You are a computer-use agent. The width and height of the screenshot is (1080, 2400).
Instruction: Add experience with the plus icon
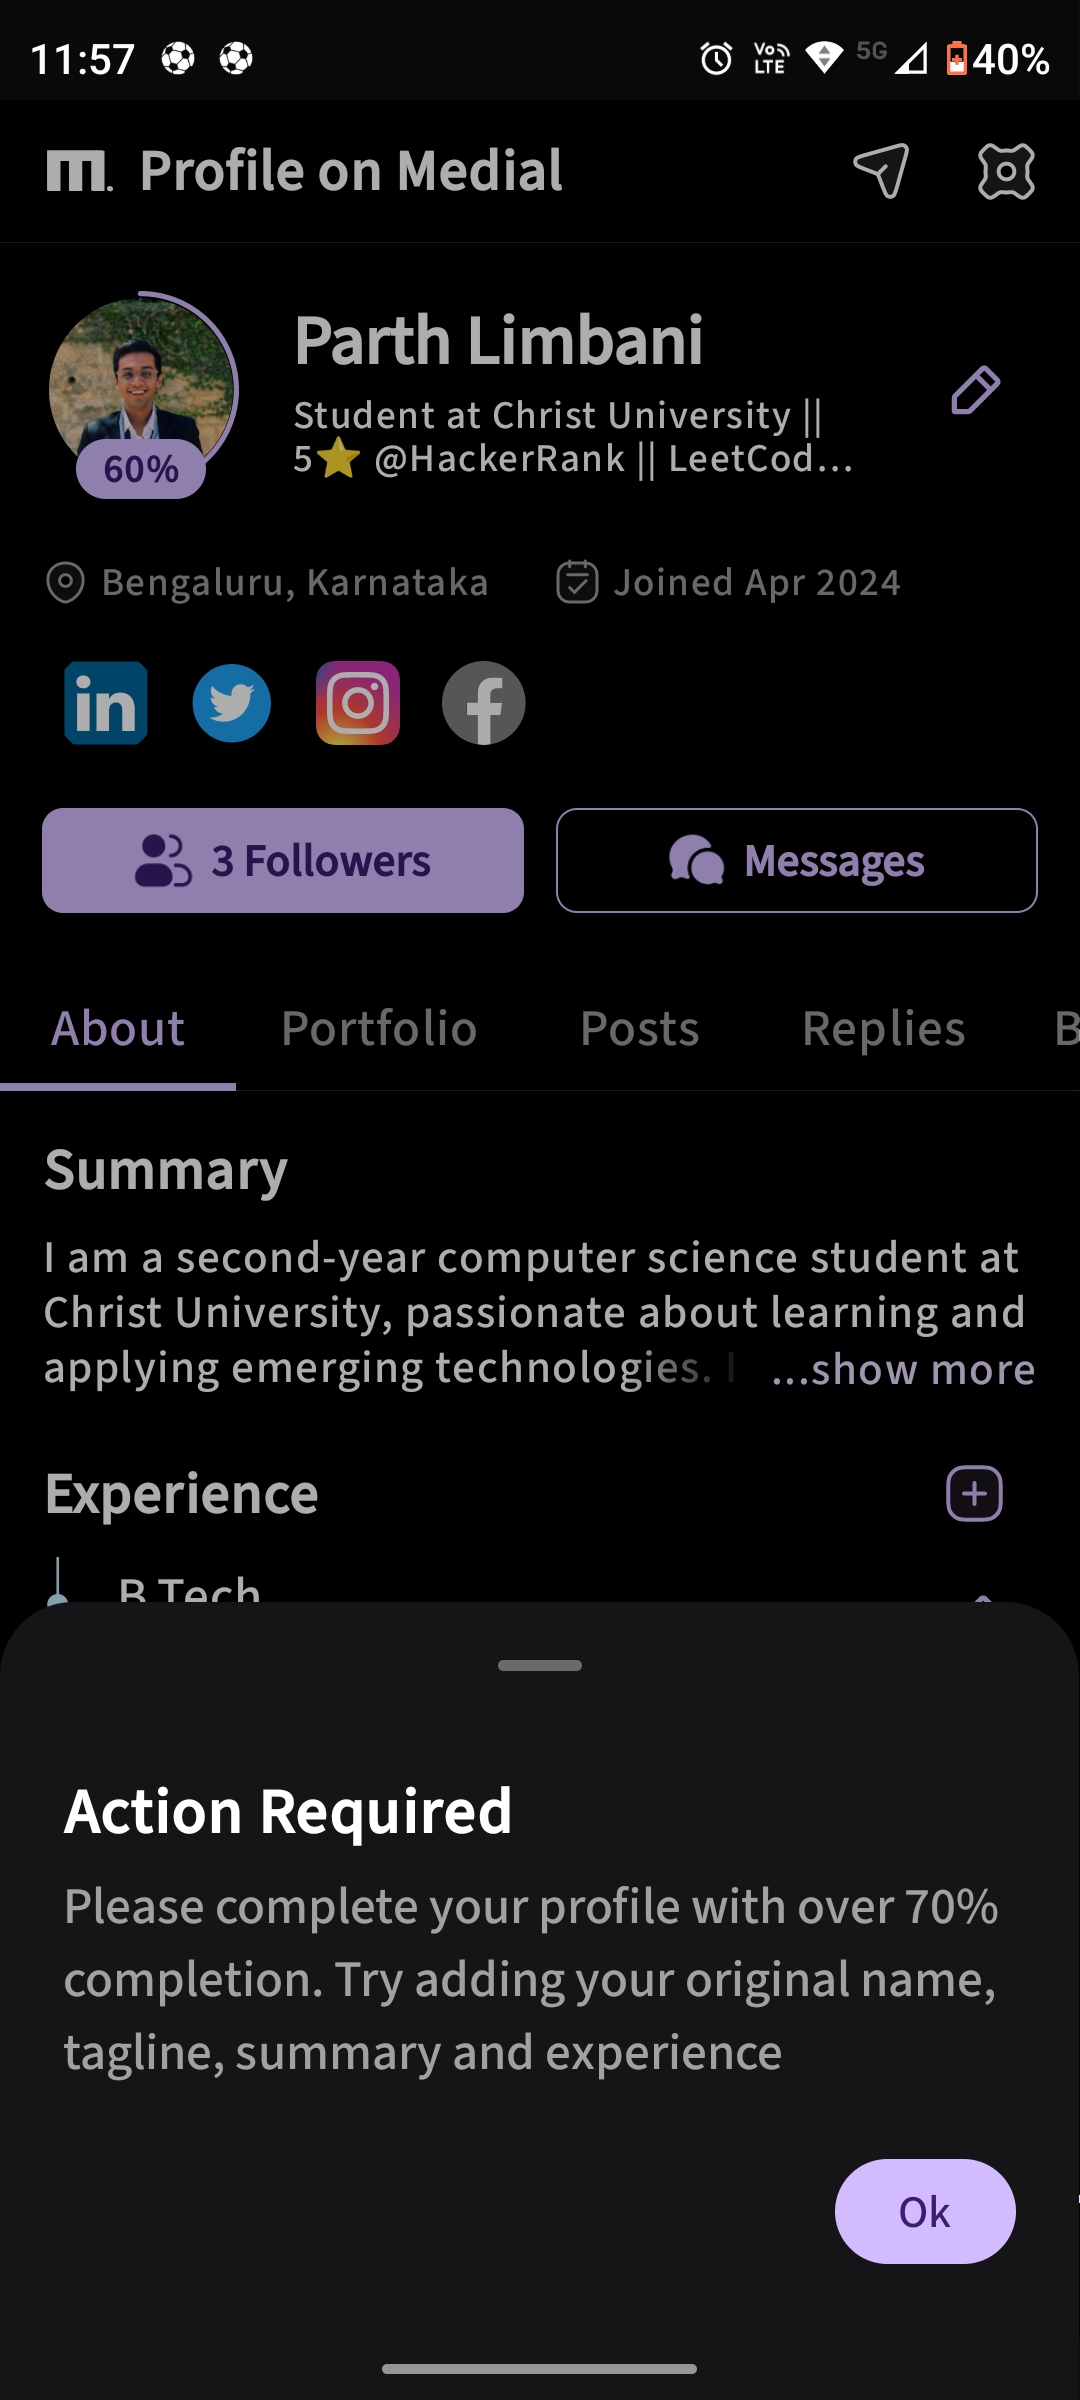(x=974, y=1494)
